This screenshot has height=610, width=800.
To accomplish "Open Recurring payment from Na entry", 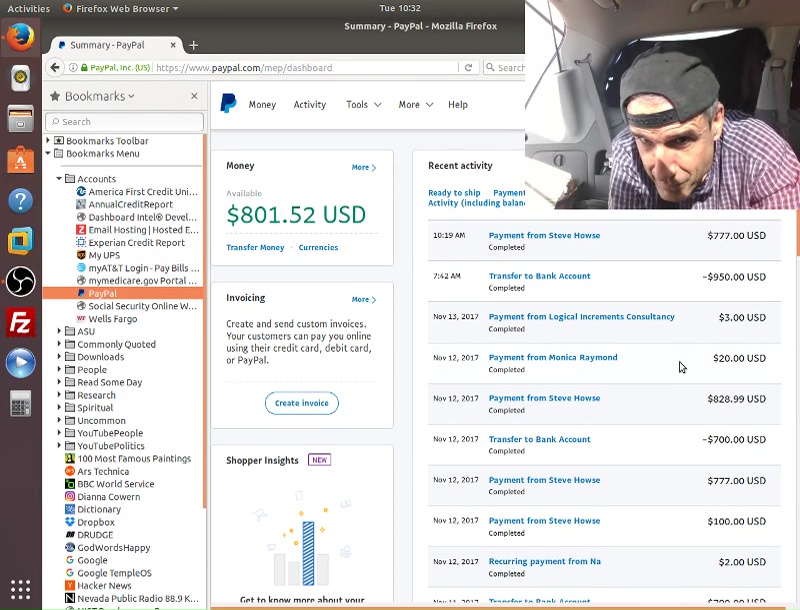I will (x=544, y=562).
